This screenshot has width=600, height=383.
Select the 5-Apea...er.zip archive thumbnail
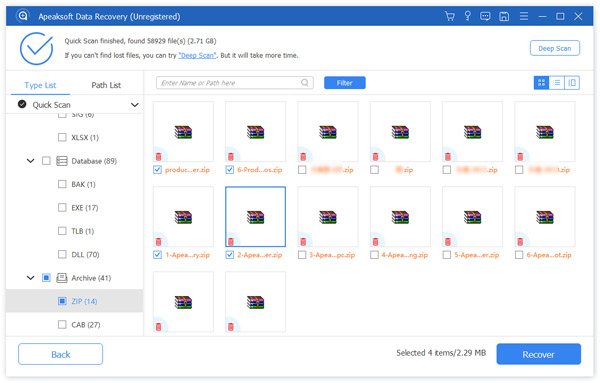[x=472, y=217]
